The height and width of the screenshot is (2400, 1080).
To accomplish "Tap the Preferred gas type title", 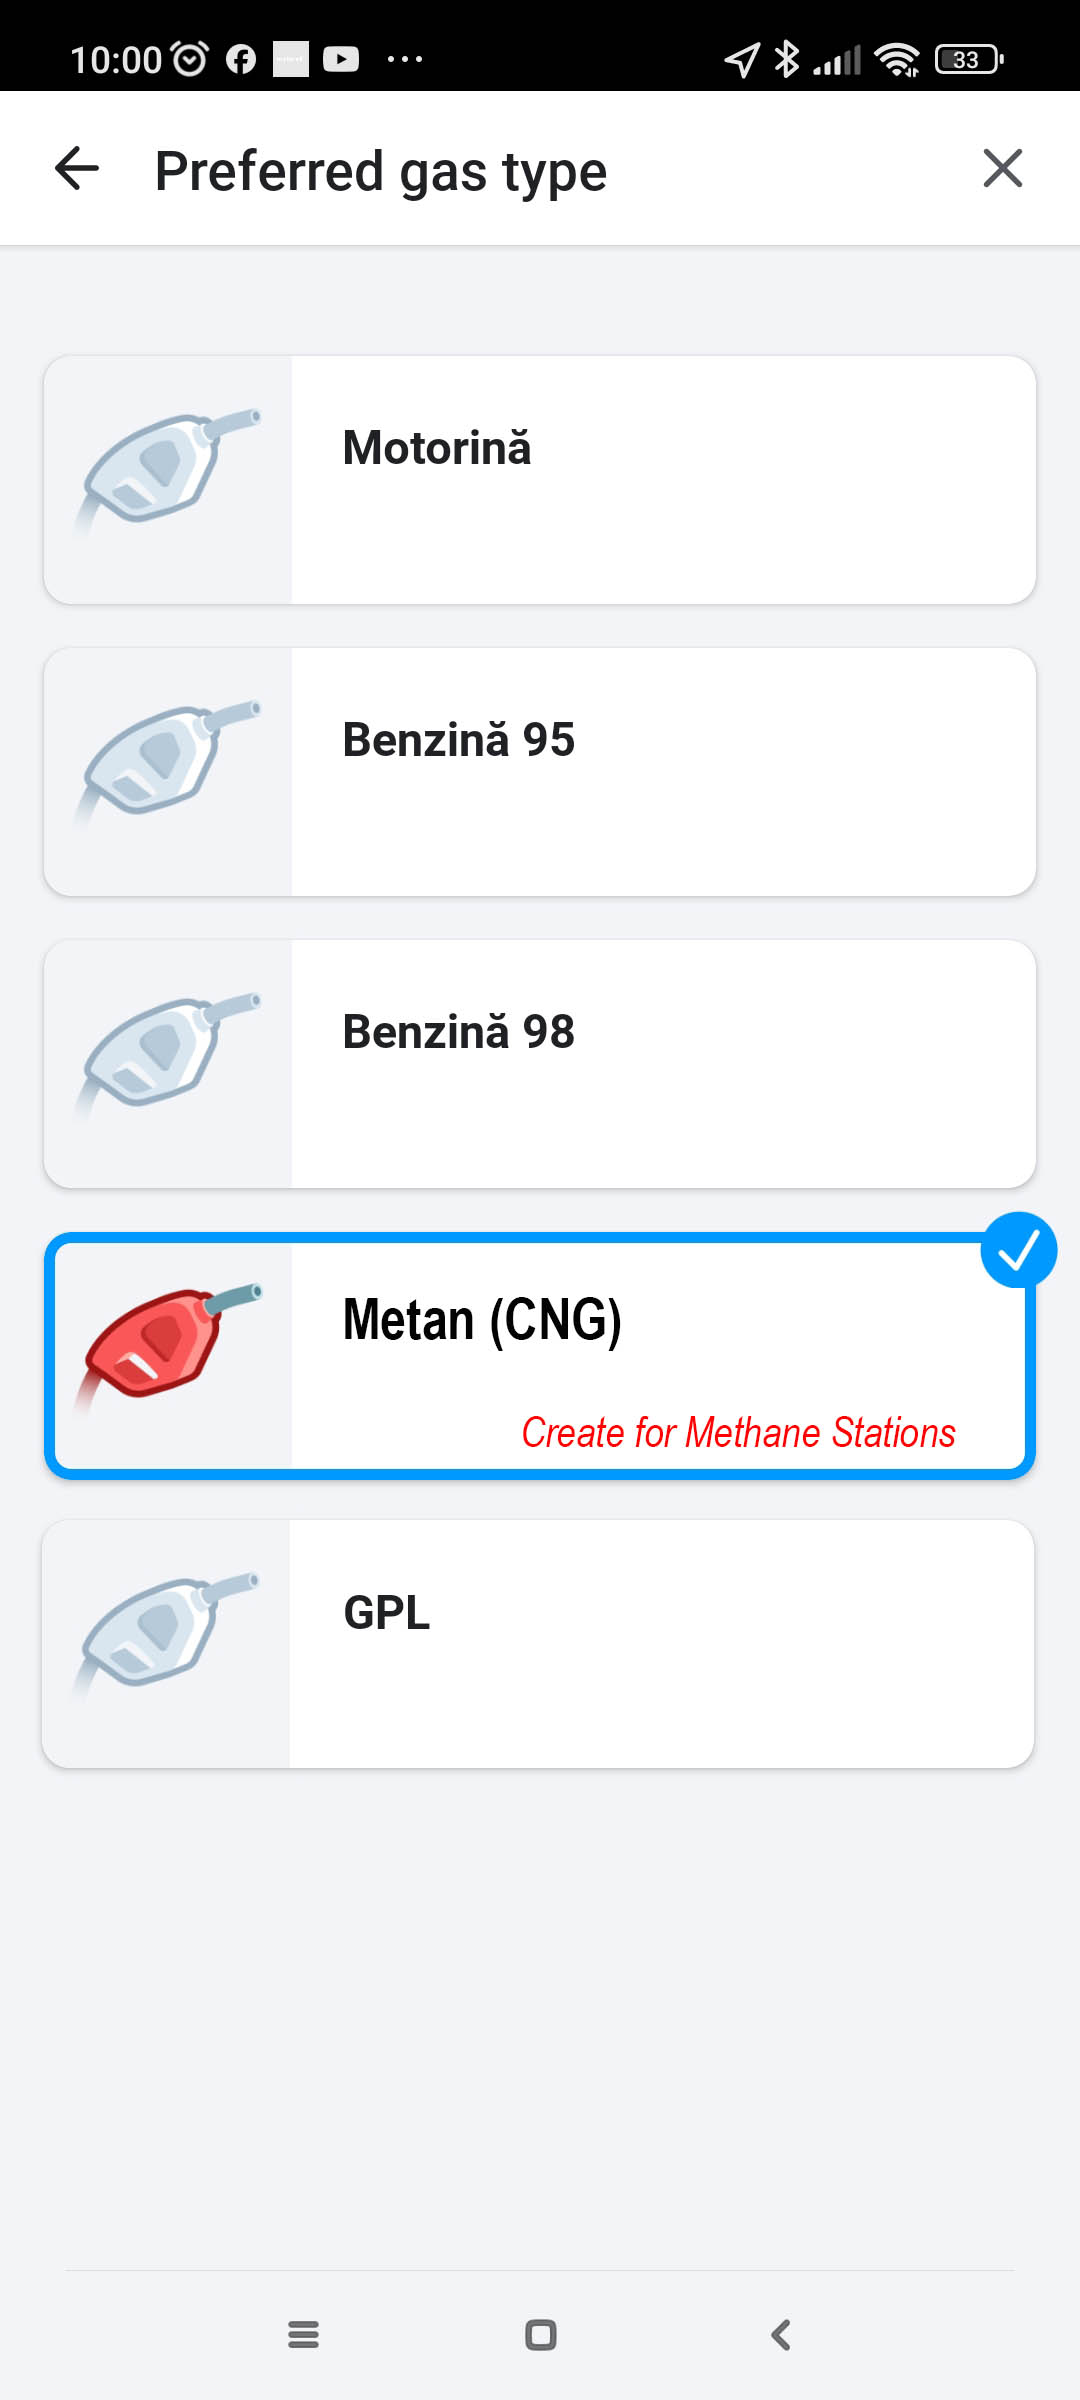I will pos(381,171).
